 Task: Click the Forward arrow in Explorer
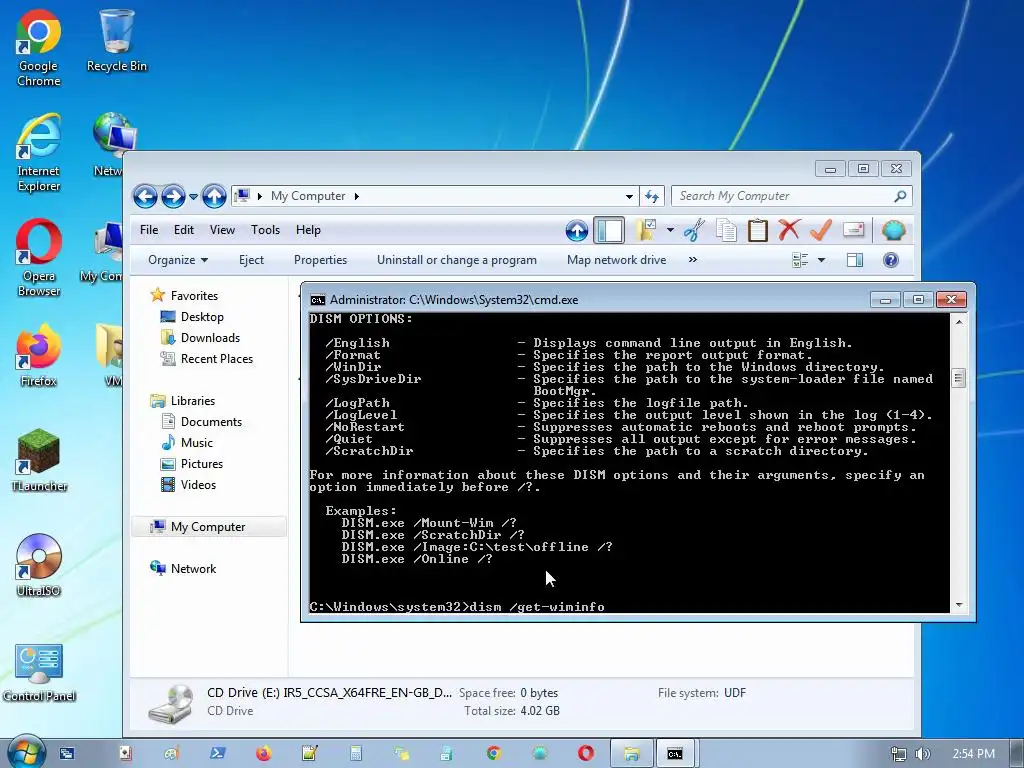[173, 196]
